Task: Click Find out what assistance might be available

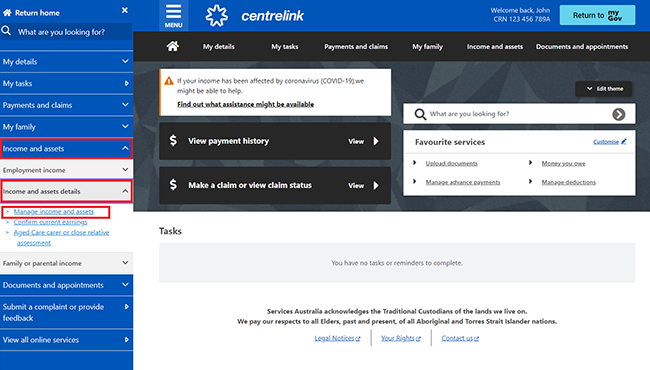Action: coord(245,104)
